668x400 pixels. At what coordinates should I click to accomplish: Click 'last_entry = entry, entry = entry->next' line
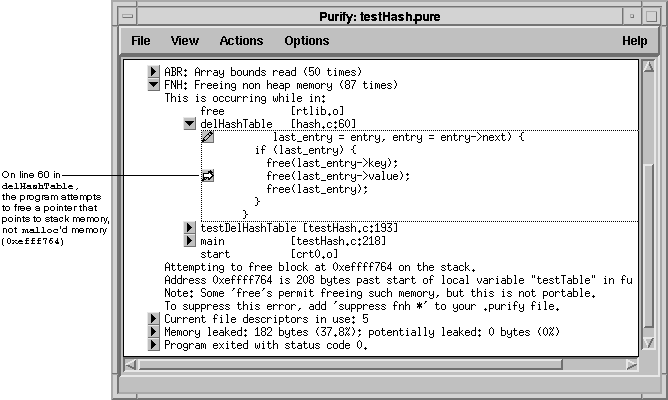(398, 137)
